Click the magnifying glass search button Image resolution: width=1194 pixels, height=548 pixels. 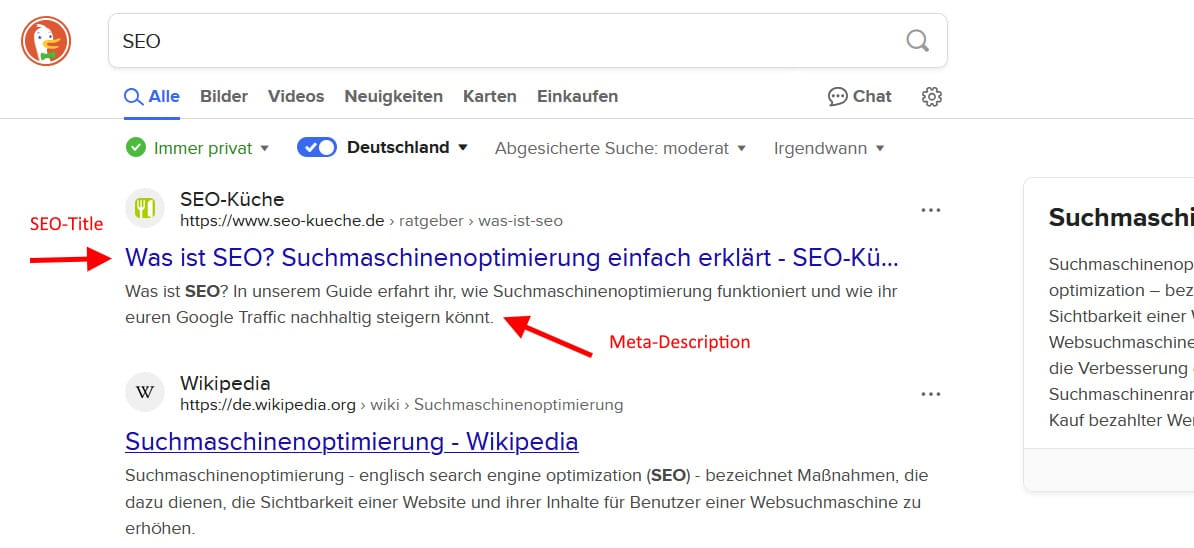pos(918,40)
